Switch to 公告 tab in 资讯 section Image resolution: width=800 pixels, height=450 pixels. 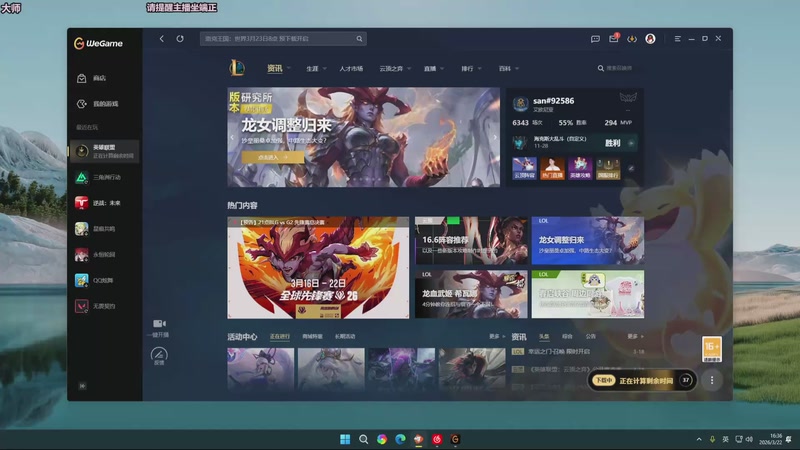click(x=590, y=336)
